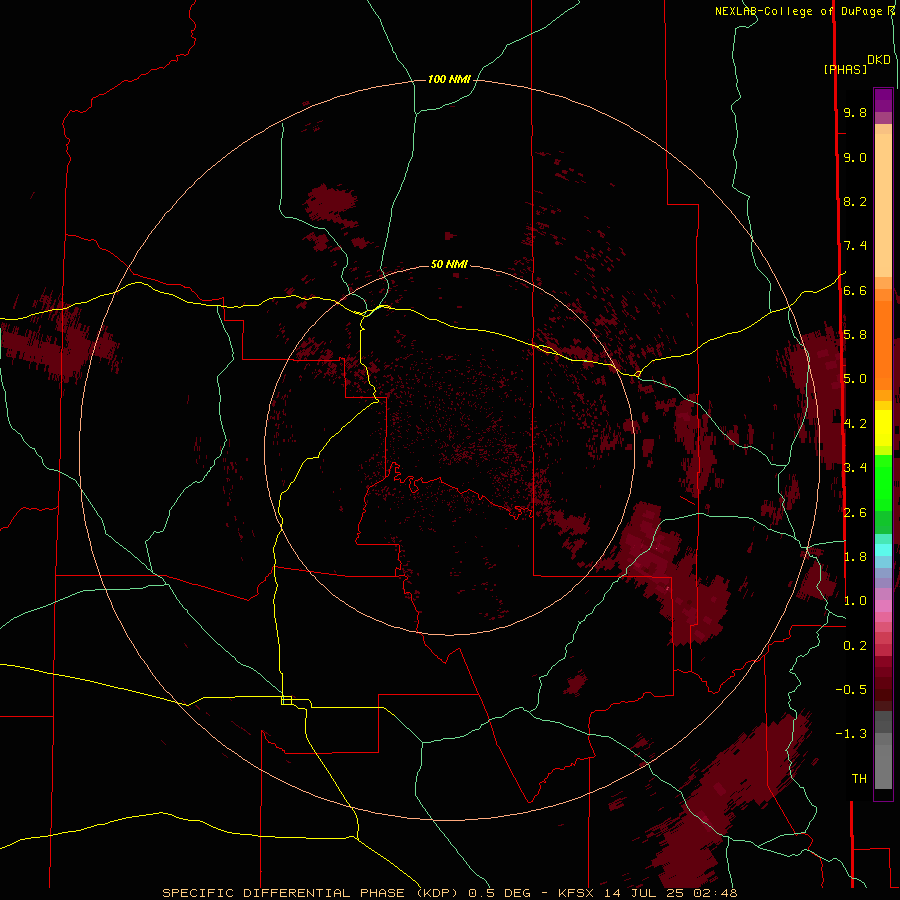Click the KFSX 14 JUL 25 02:48 timestamp
Image resolution: width=900 pixels, height=900 pixels.
647,893
